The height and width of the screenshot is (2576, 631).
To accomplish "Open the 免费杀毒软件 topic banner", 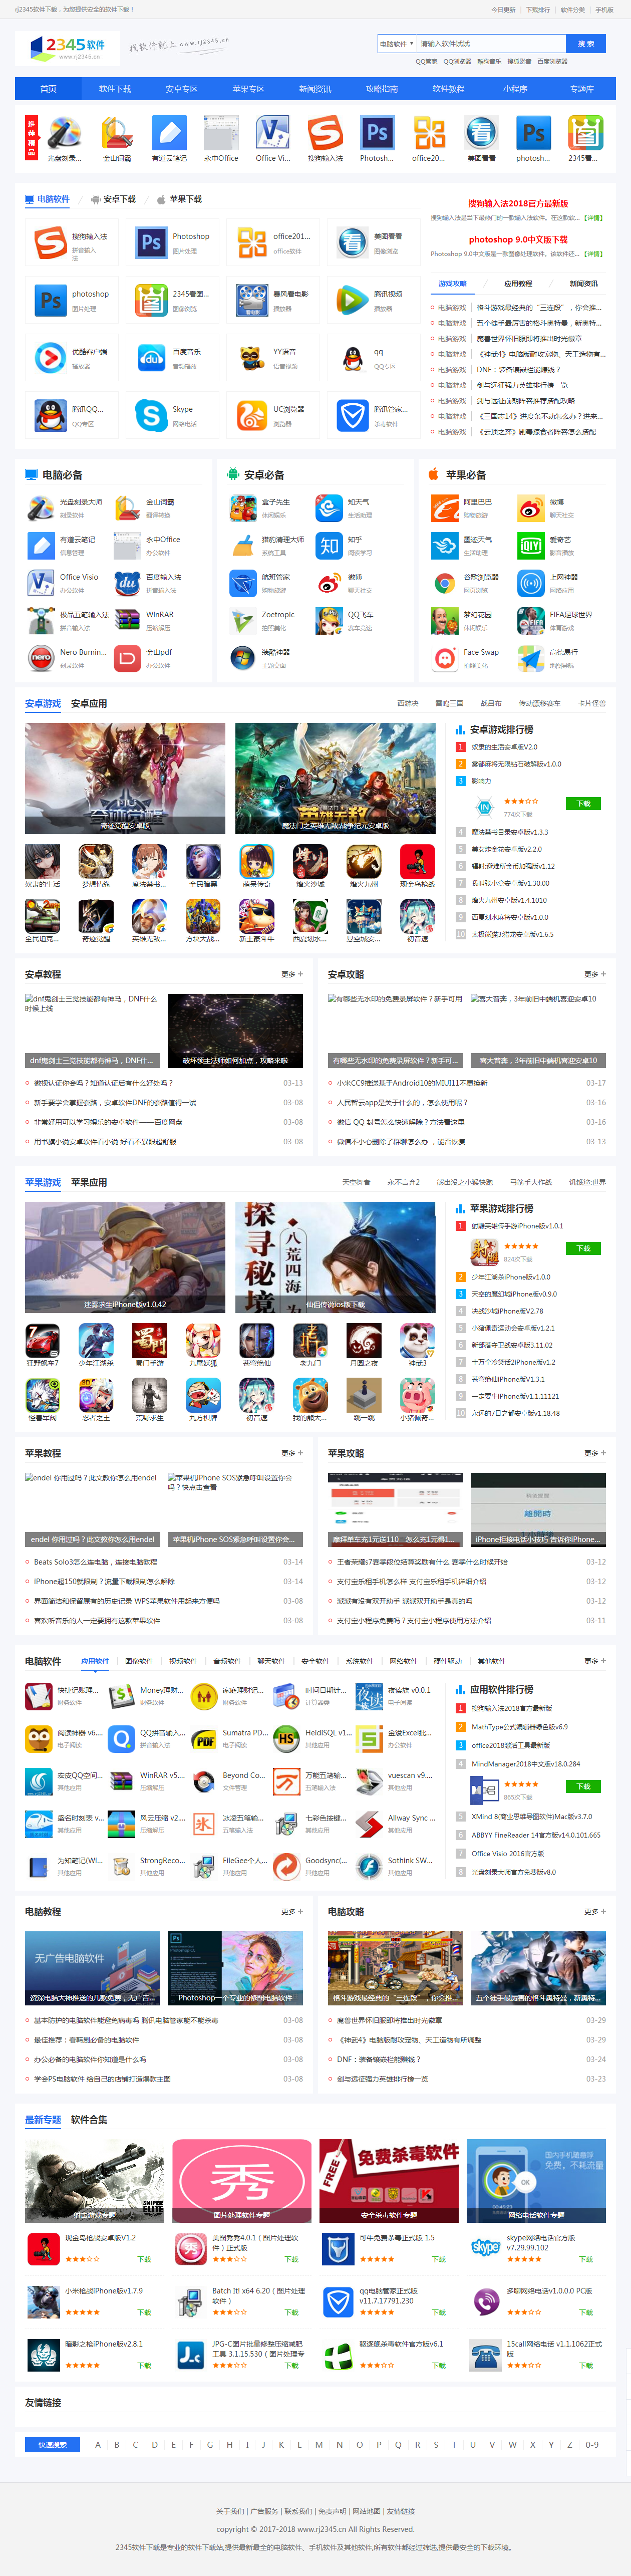I will [x=389, y=2181].
